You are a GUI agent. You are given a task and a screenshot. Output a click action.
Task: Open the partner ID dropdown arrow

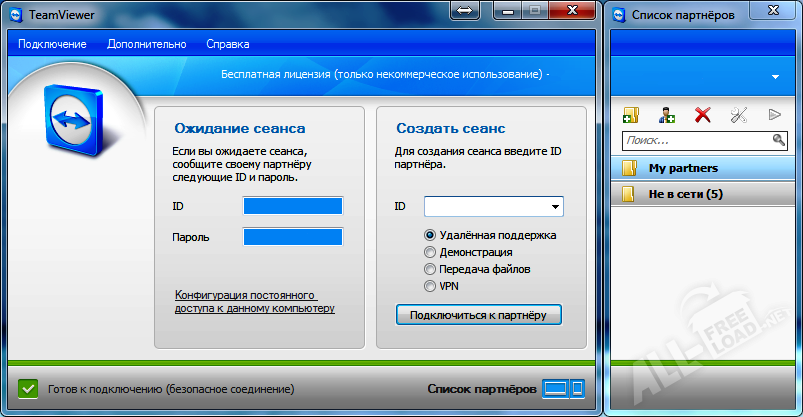(554, 207)
